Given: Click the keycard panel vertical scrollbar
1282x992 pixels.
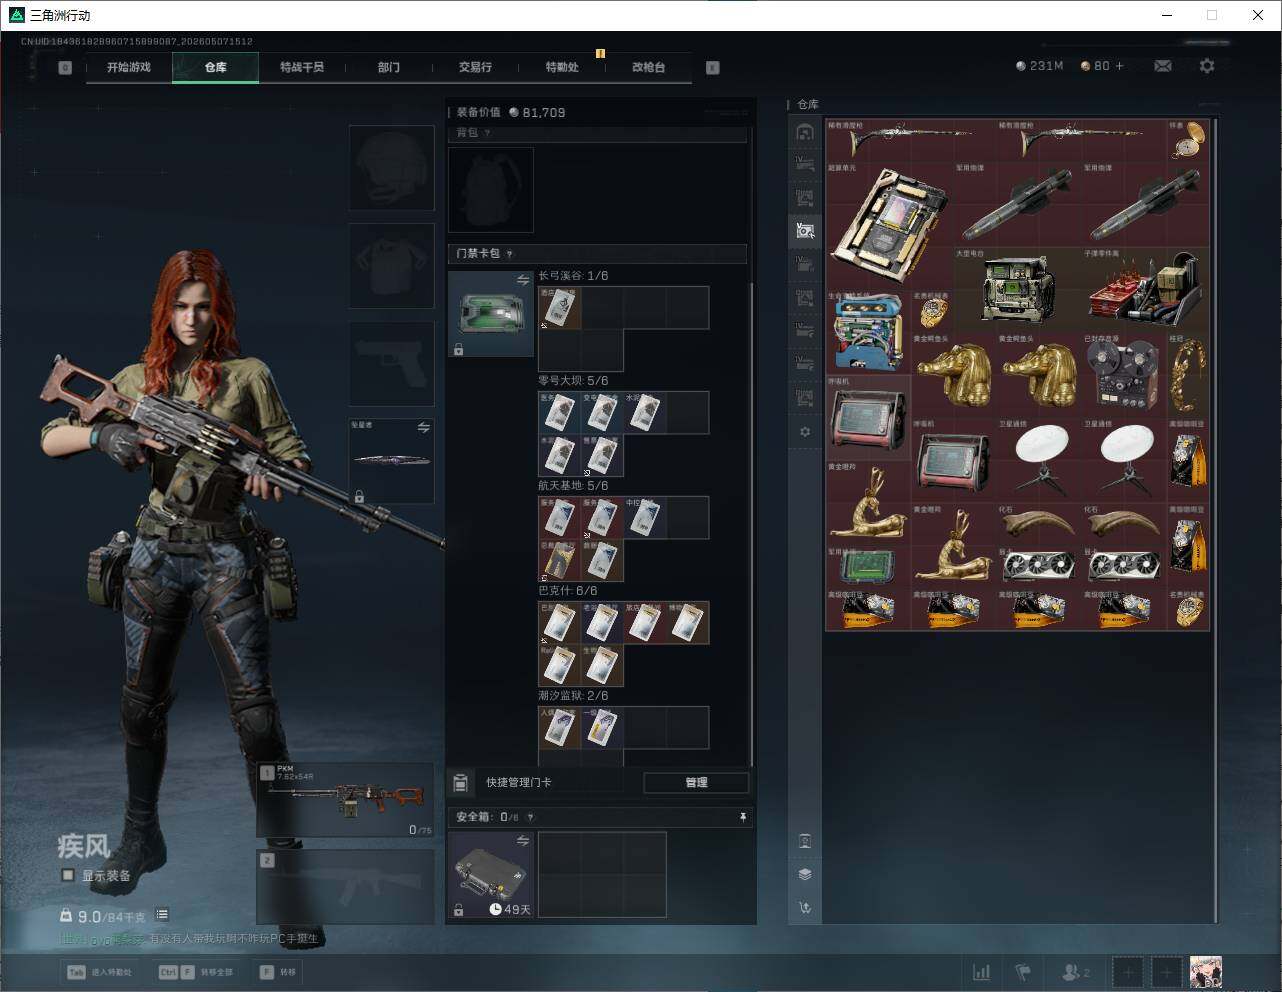Looking at the screenshot, I should 752,525.
